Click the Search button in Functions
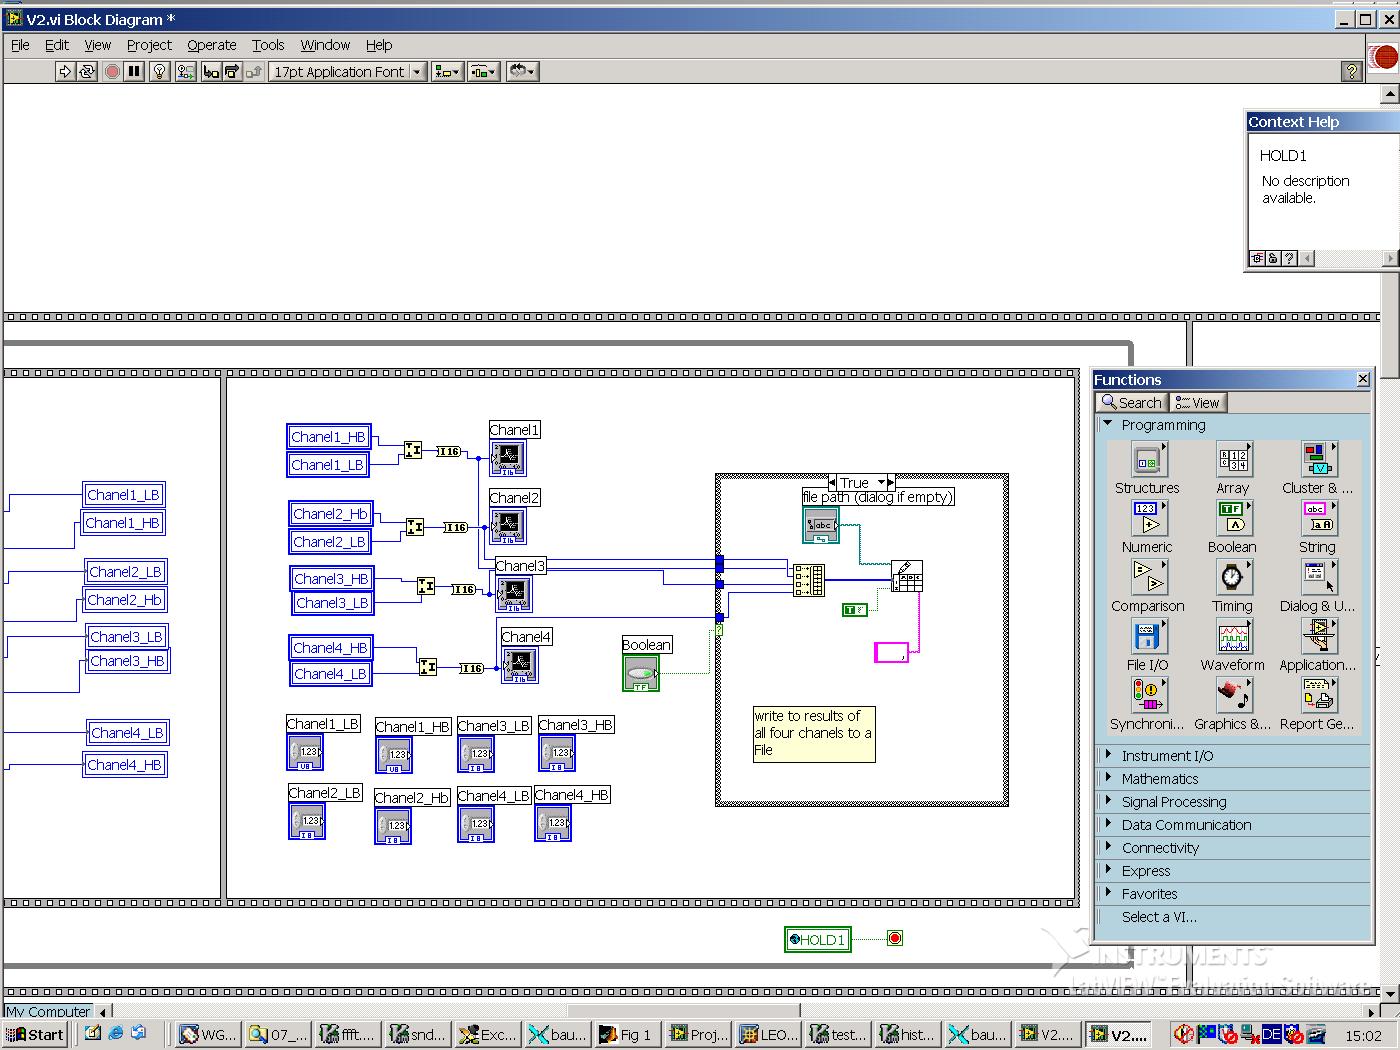The width and height of the screenshot is (1400, 1050). [x=1131, y=402]
